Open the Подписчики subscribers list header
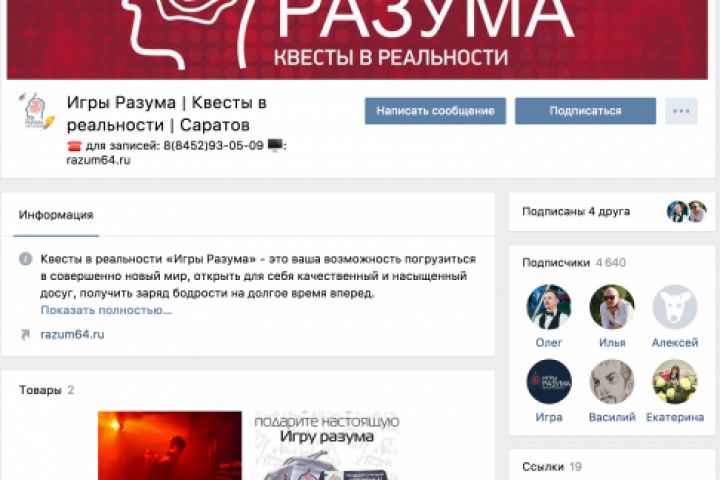The image size is (720, 480). [x=574, y=263]
